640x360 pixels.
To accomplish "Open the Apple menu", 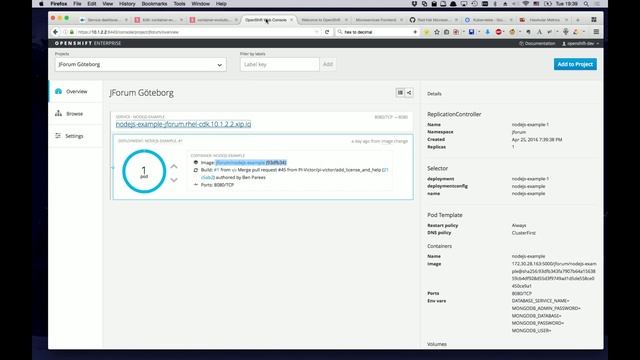I will pyautogui.click(x=41, y=4).
